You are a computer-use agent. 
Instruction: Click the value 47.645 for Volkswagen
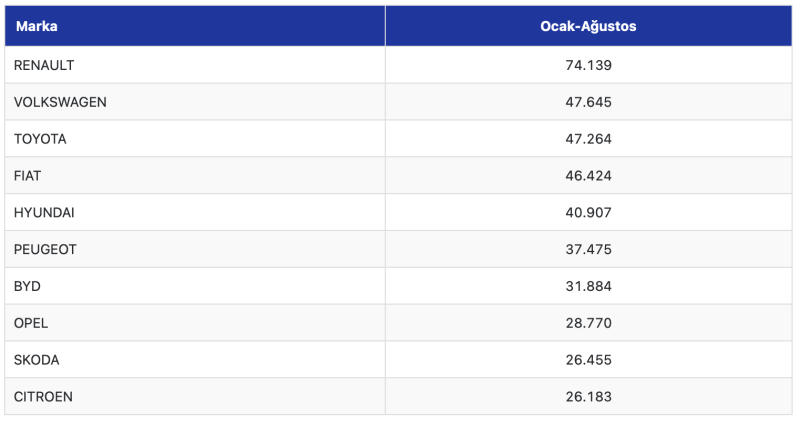(x=588, y=102)
